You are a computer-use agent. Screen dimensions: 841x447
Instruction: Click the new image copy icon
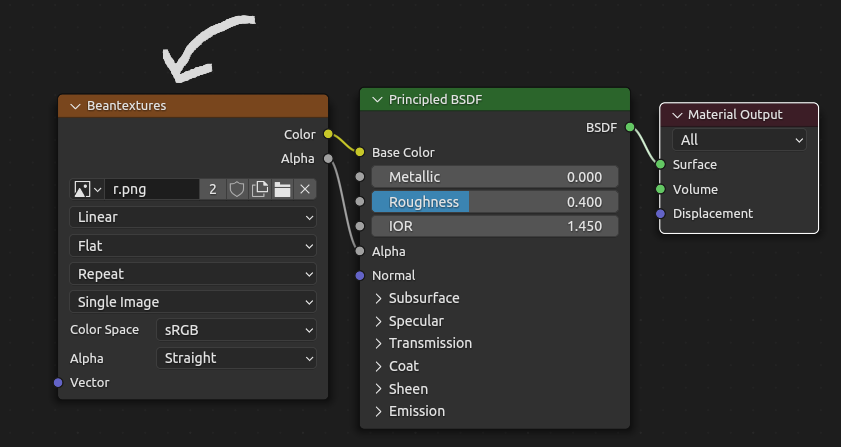pyautogui.click(x=260, y=189)
